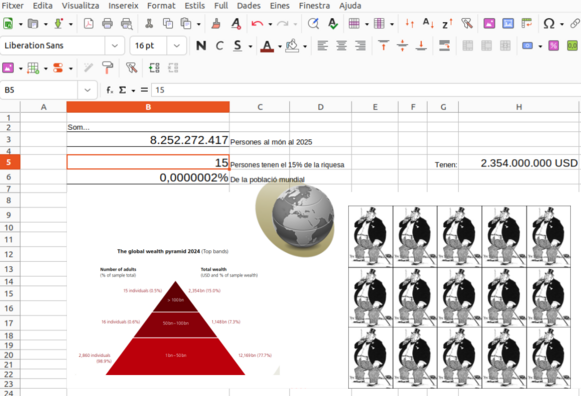Image resolution: width=581 pixels, height=396 pixels.
Task: Click the Undo arrow icon
Action: [257, 24]
